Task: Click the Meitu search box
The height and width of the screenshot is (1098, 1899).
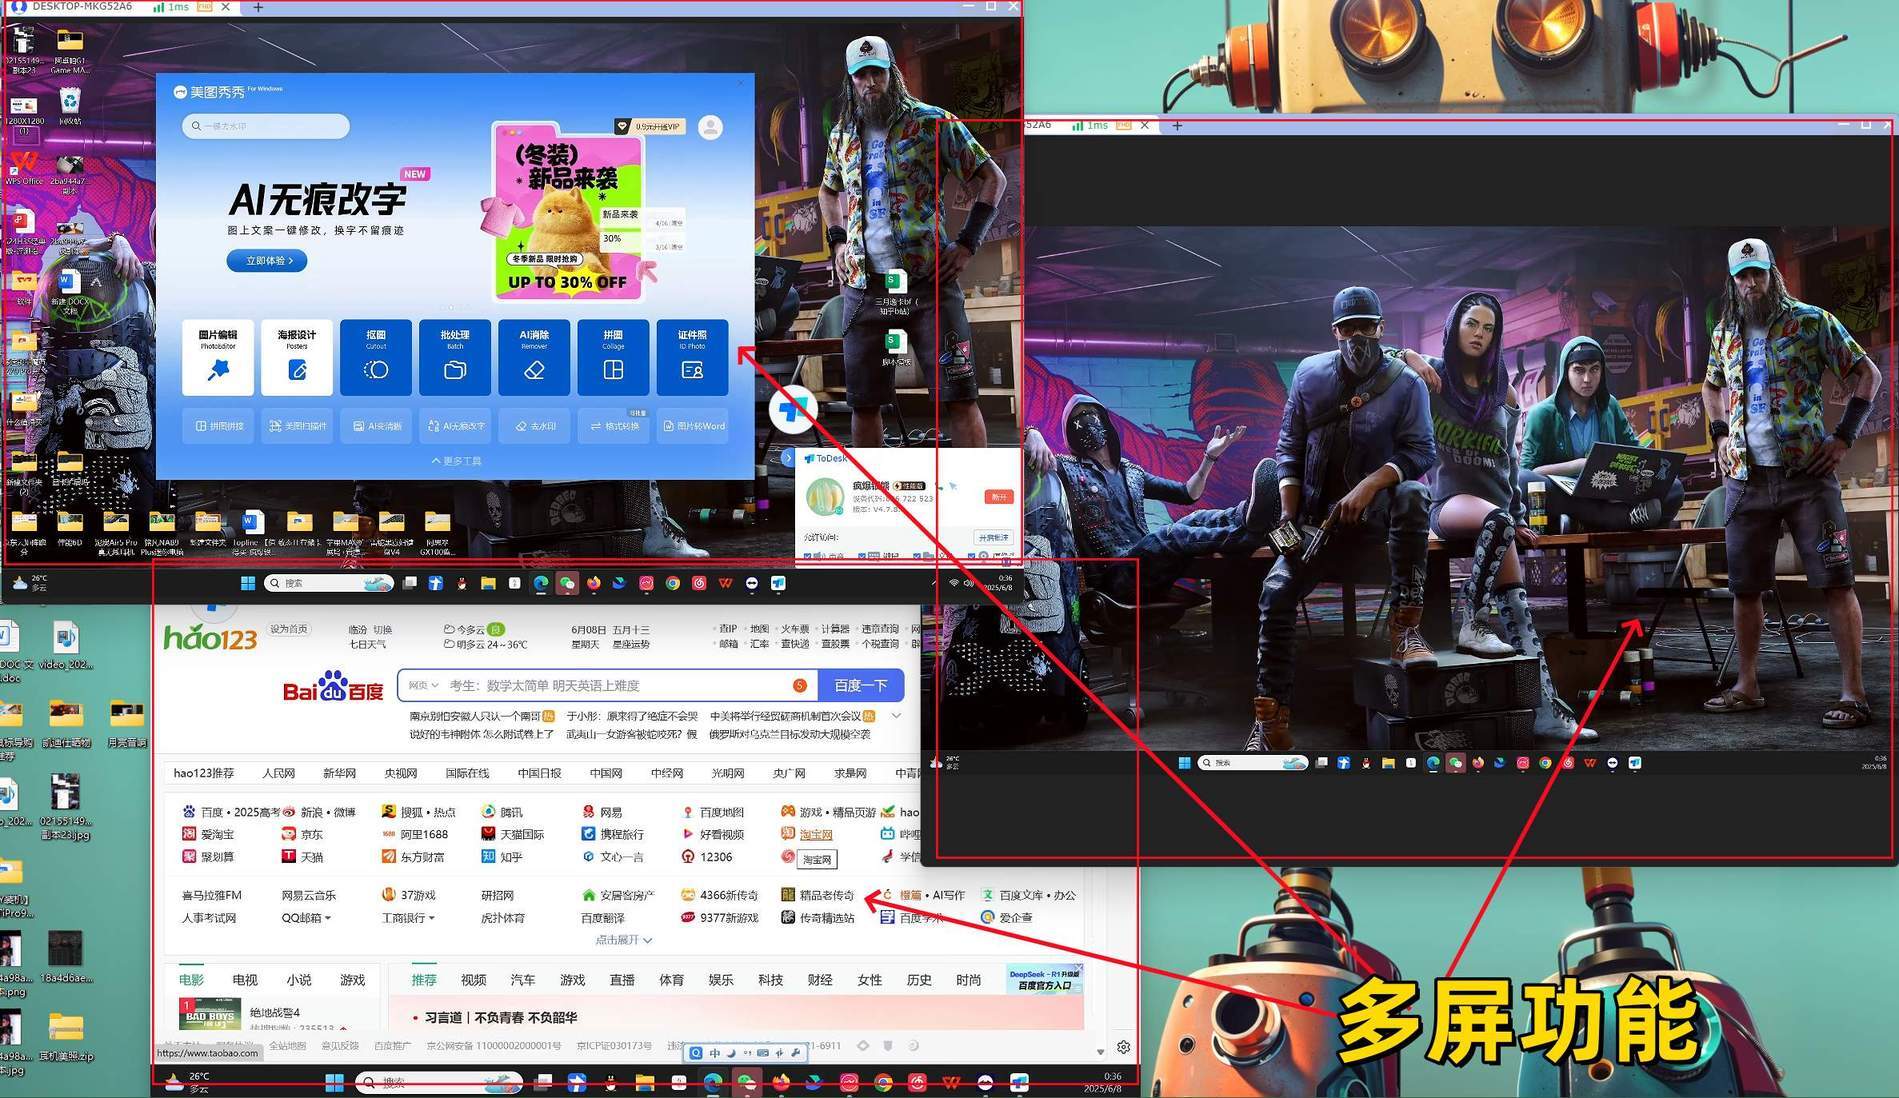Action: tap(266, 126)
